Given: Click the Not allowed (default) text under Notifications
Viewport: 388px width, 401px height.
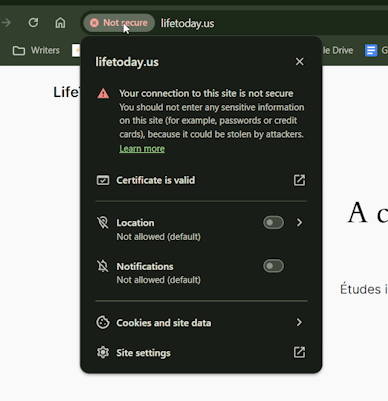Looking at the screenshot, I should (159, 280).
